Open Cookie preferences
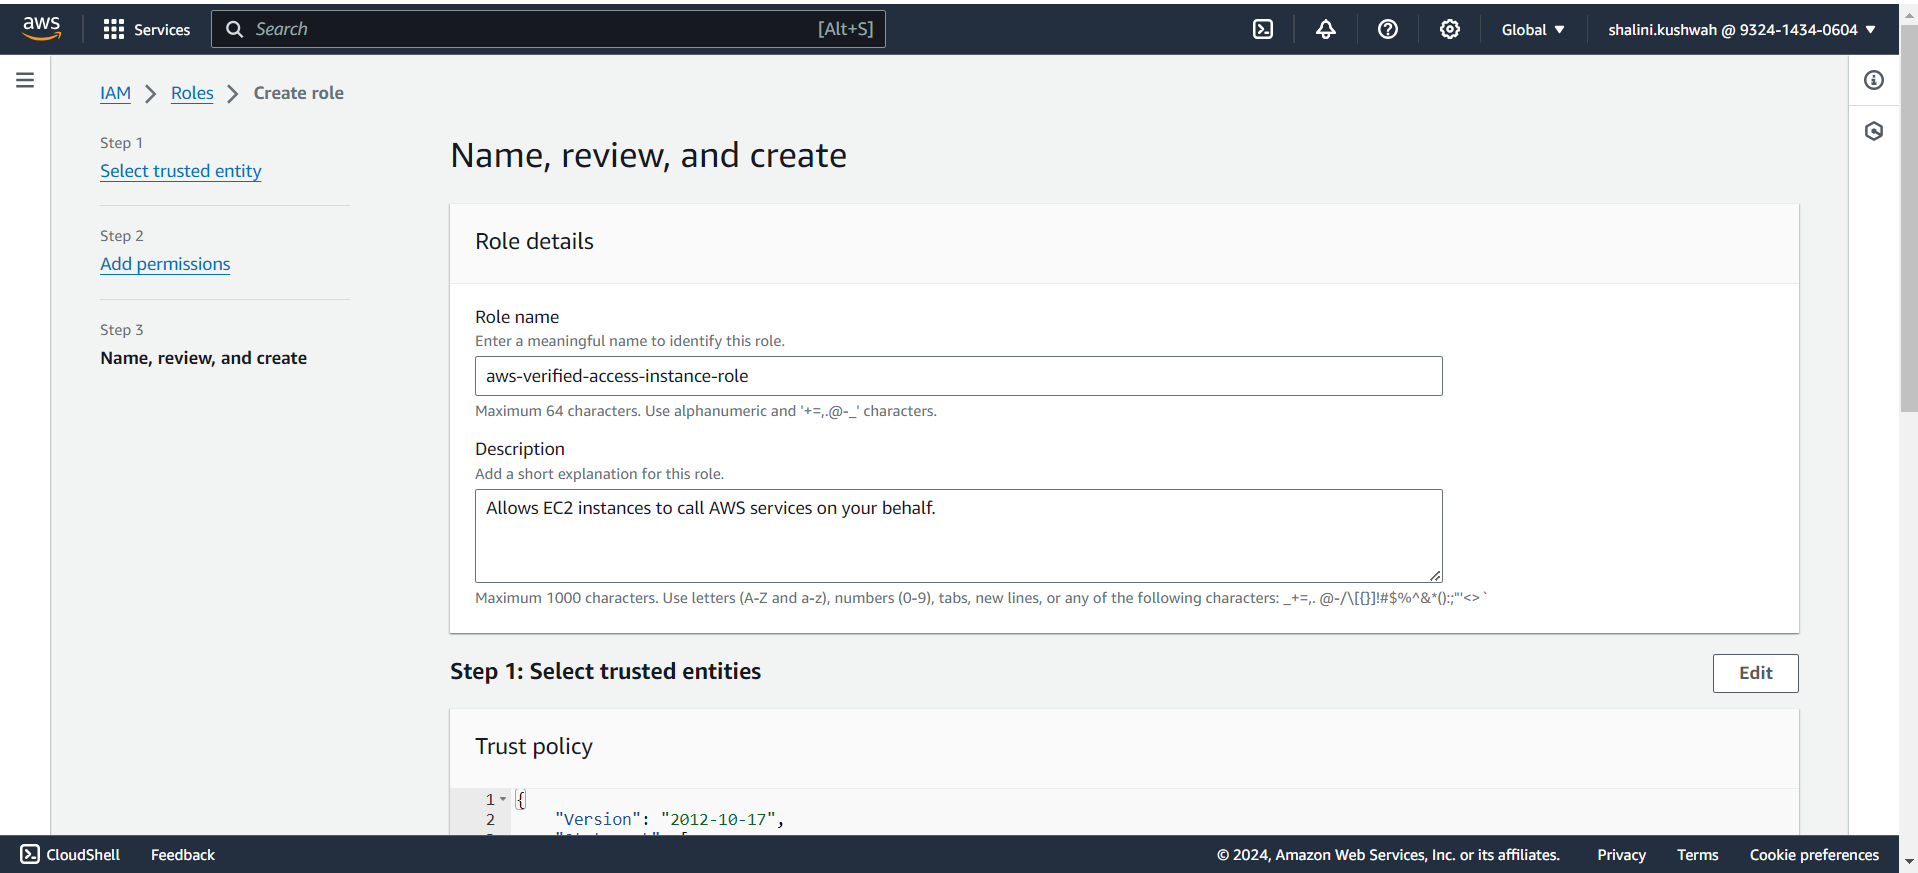 point(1814,854)
